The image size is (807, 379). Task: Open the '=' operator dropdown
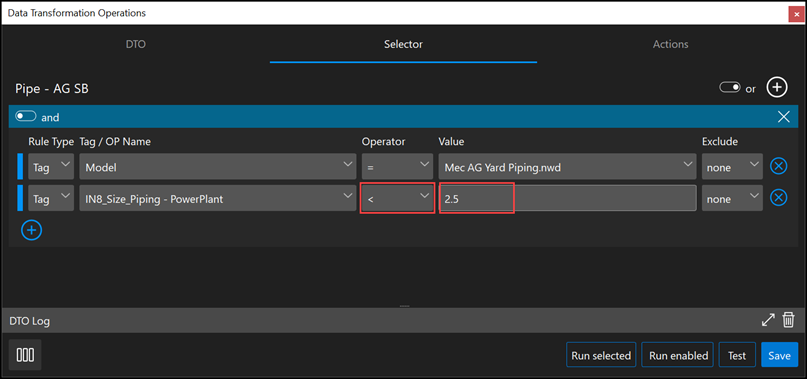397,166
